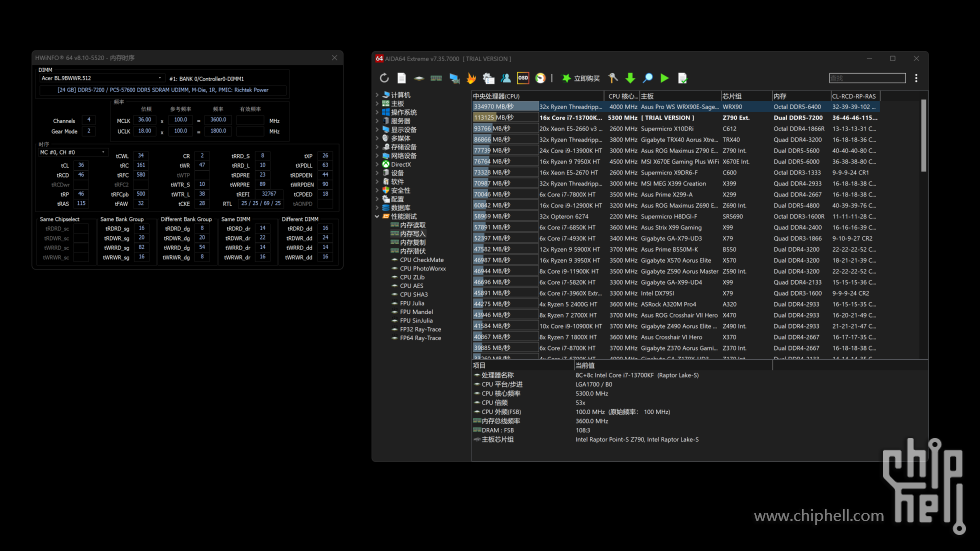Select FPU SinJulia benchmark
980x551 pixels.
[416, 320]
